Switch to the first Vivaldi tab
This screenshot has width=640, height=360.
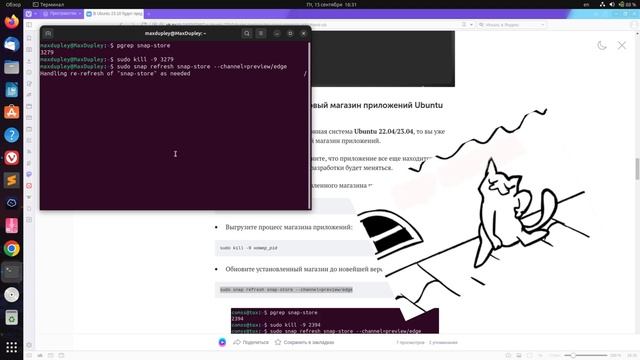point(62,14)
